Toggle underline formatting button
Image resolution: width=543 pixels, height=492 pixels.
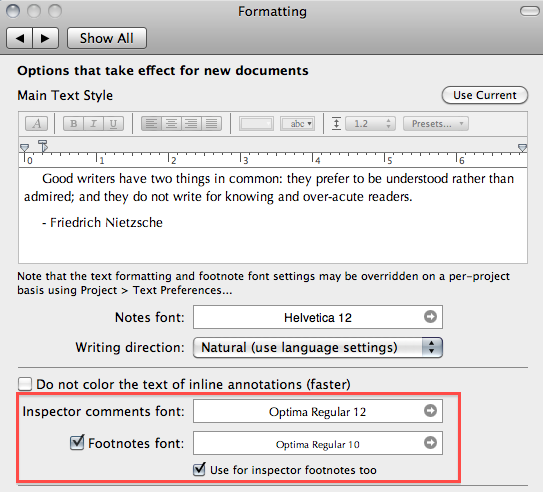[113, 124]
